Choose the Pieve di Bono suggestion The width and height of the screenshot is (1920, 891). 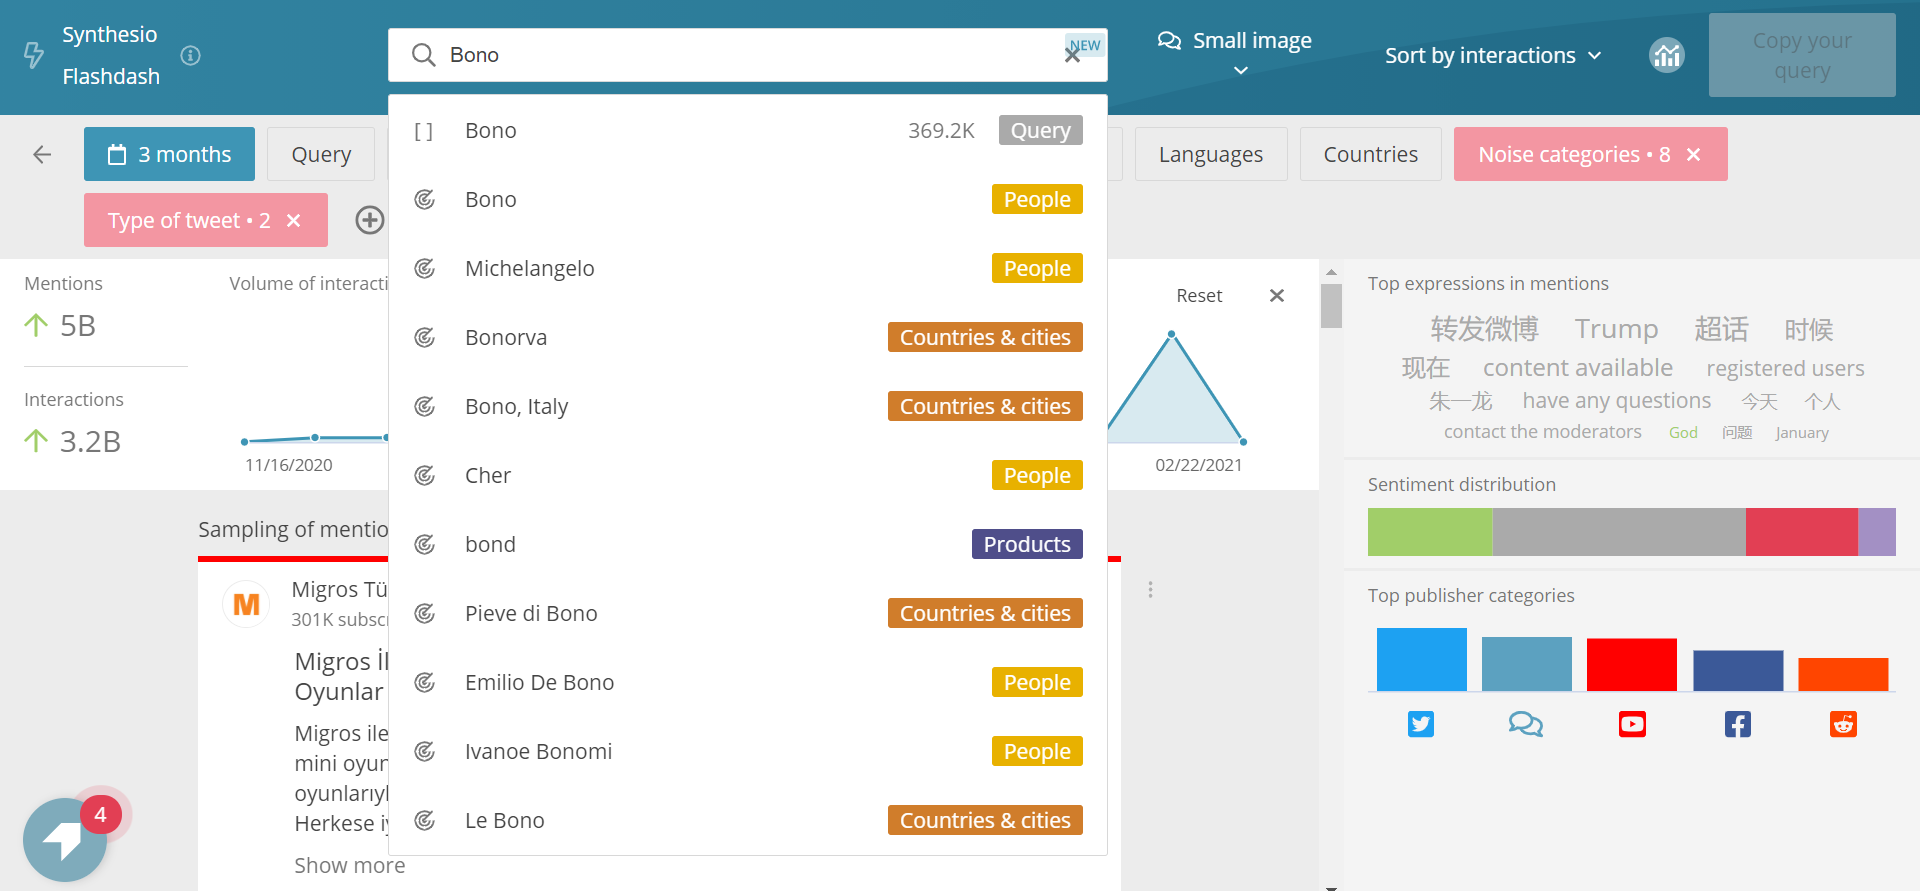click(748, 614)
